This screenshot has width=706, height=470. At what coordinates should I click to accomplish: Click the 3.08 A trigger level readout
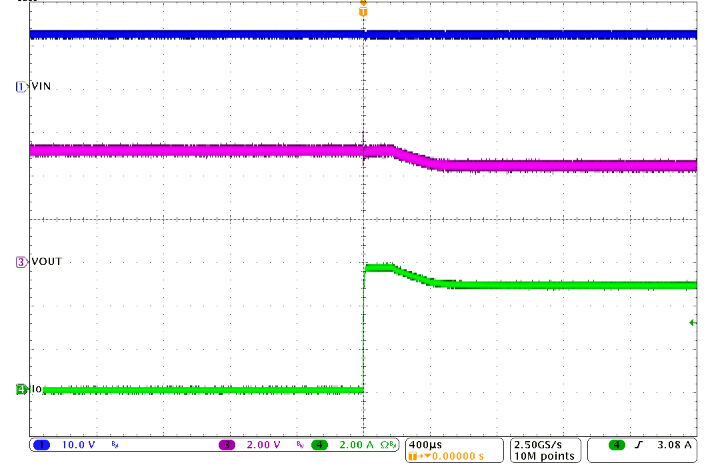pyautogui.click(x=674, y=443)
